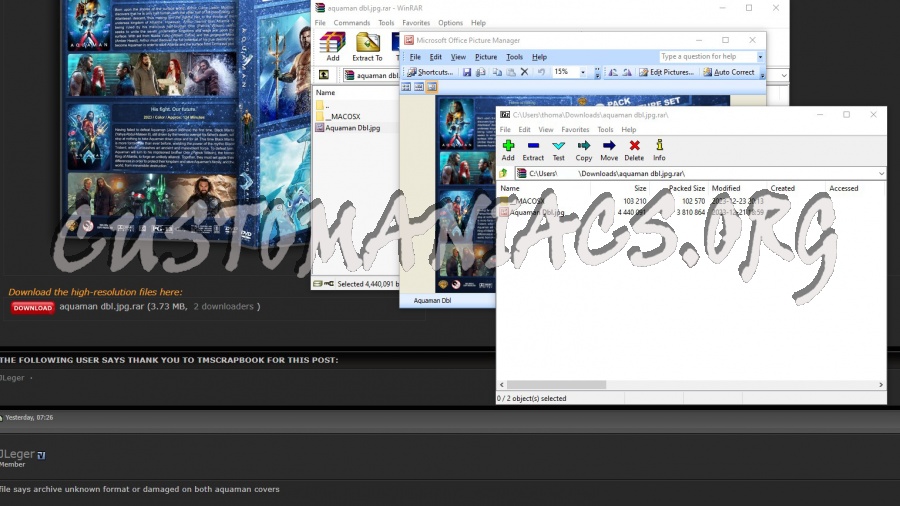Click JLeger username link in post header
This screenshot has height=506, width=900.
[17, 454]
